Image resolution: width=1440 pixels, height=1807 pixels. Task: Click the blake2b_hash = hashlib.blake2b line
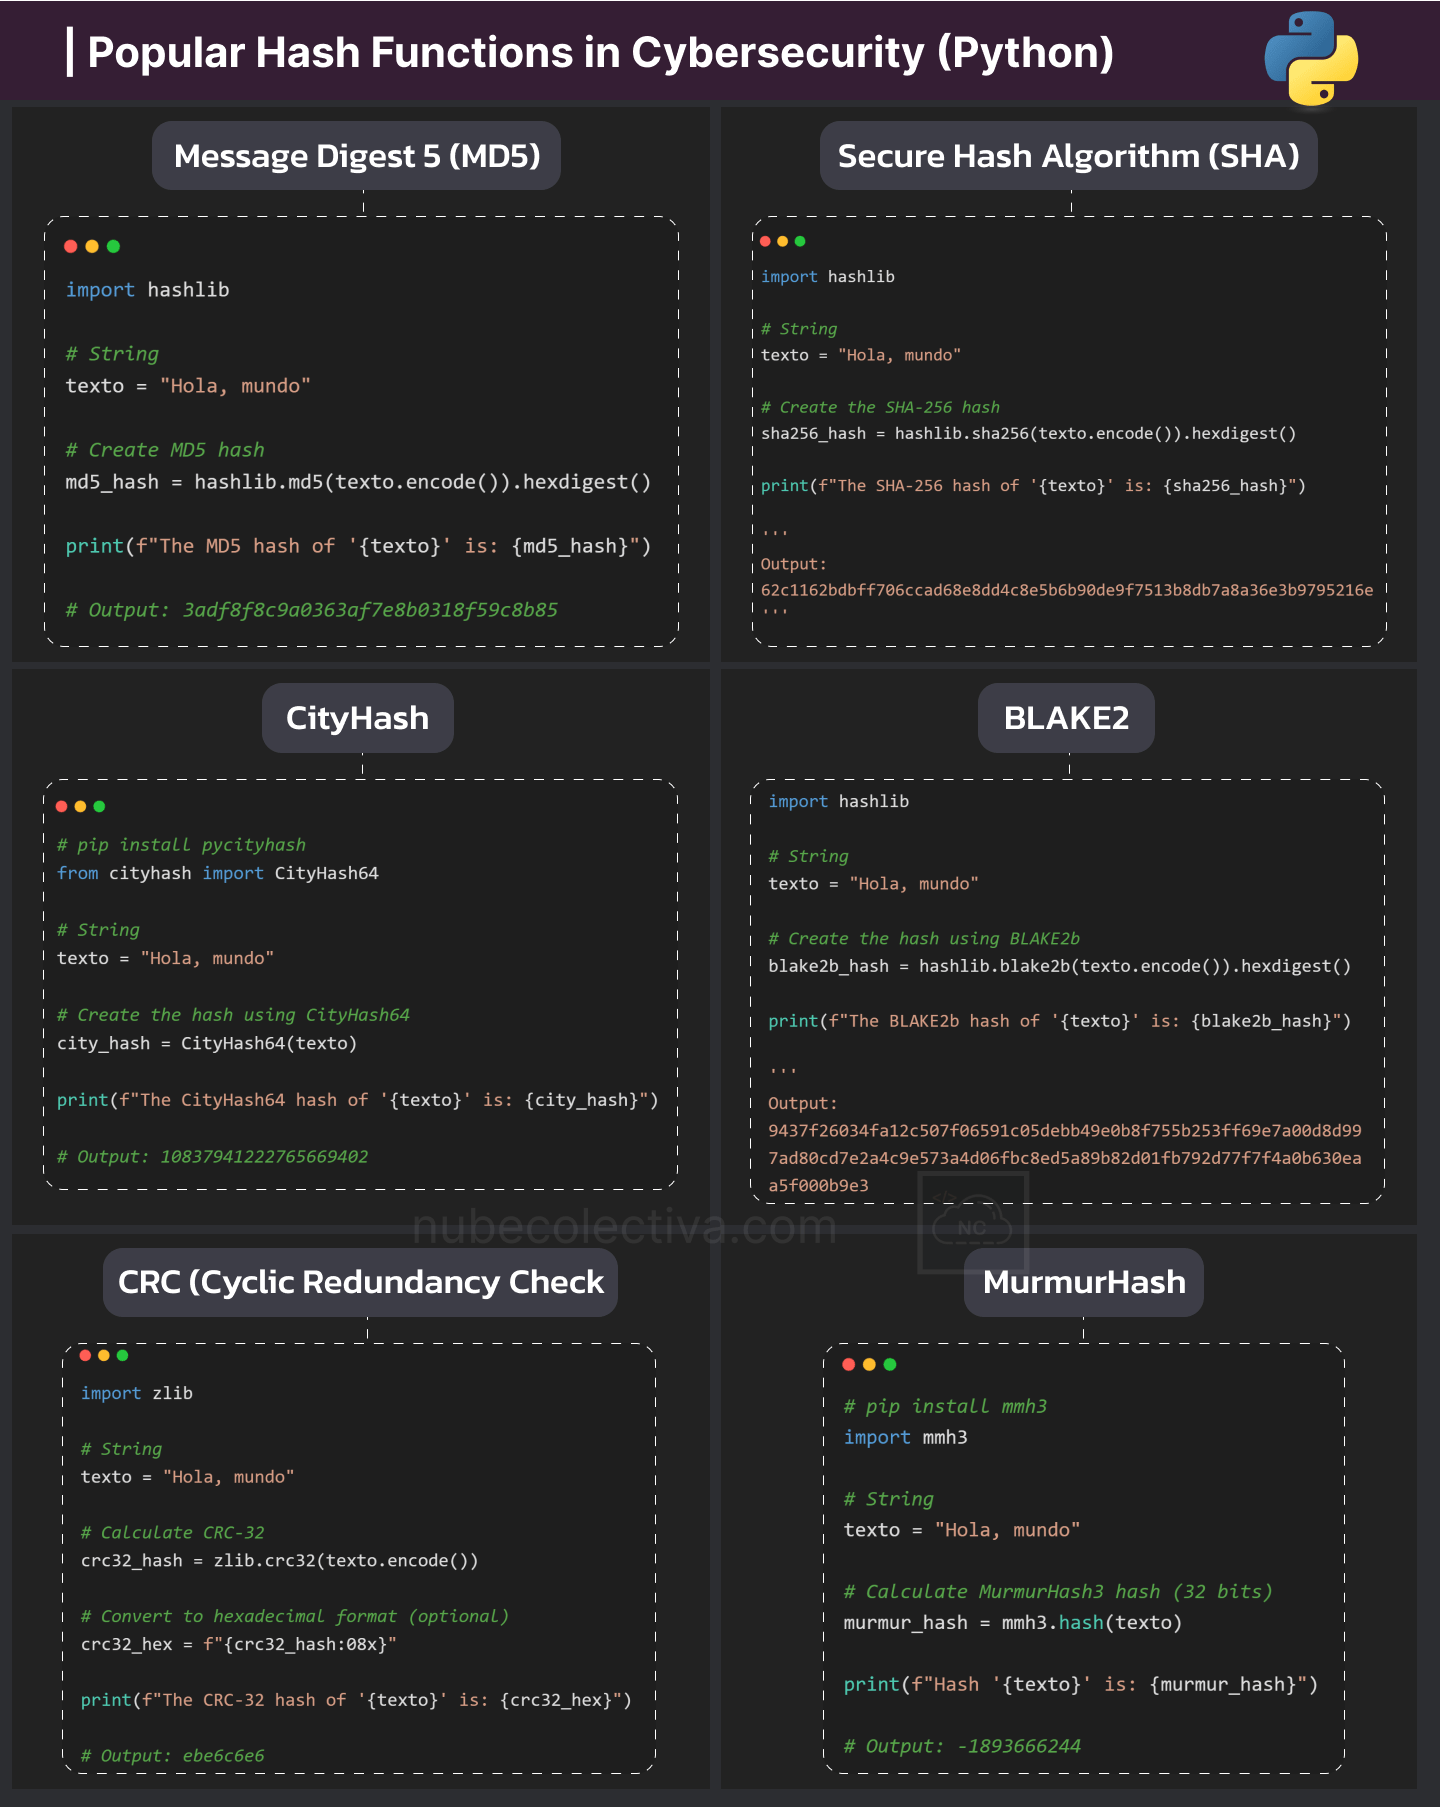[x=1060, y=966]
